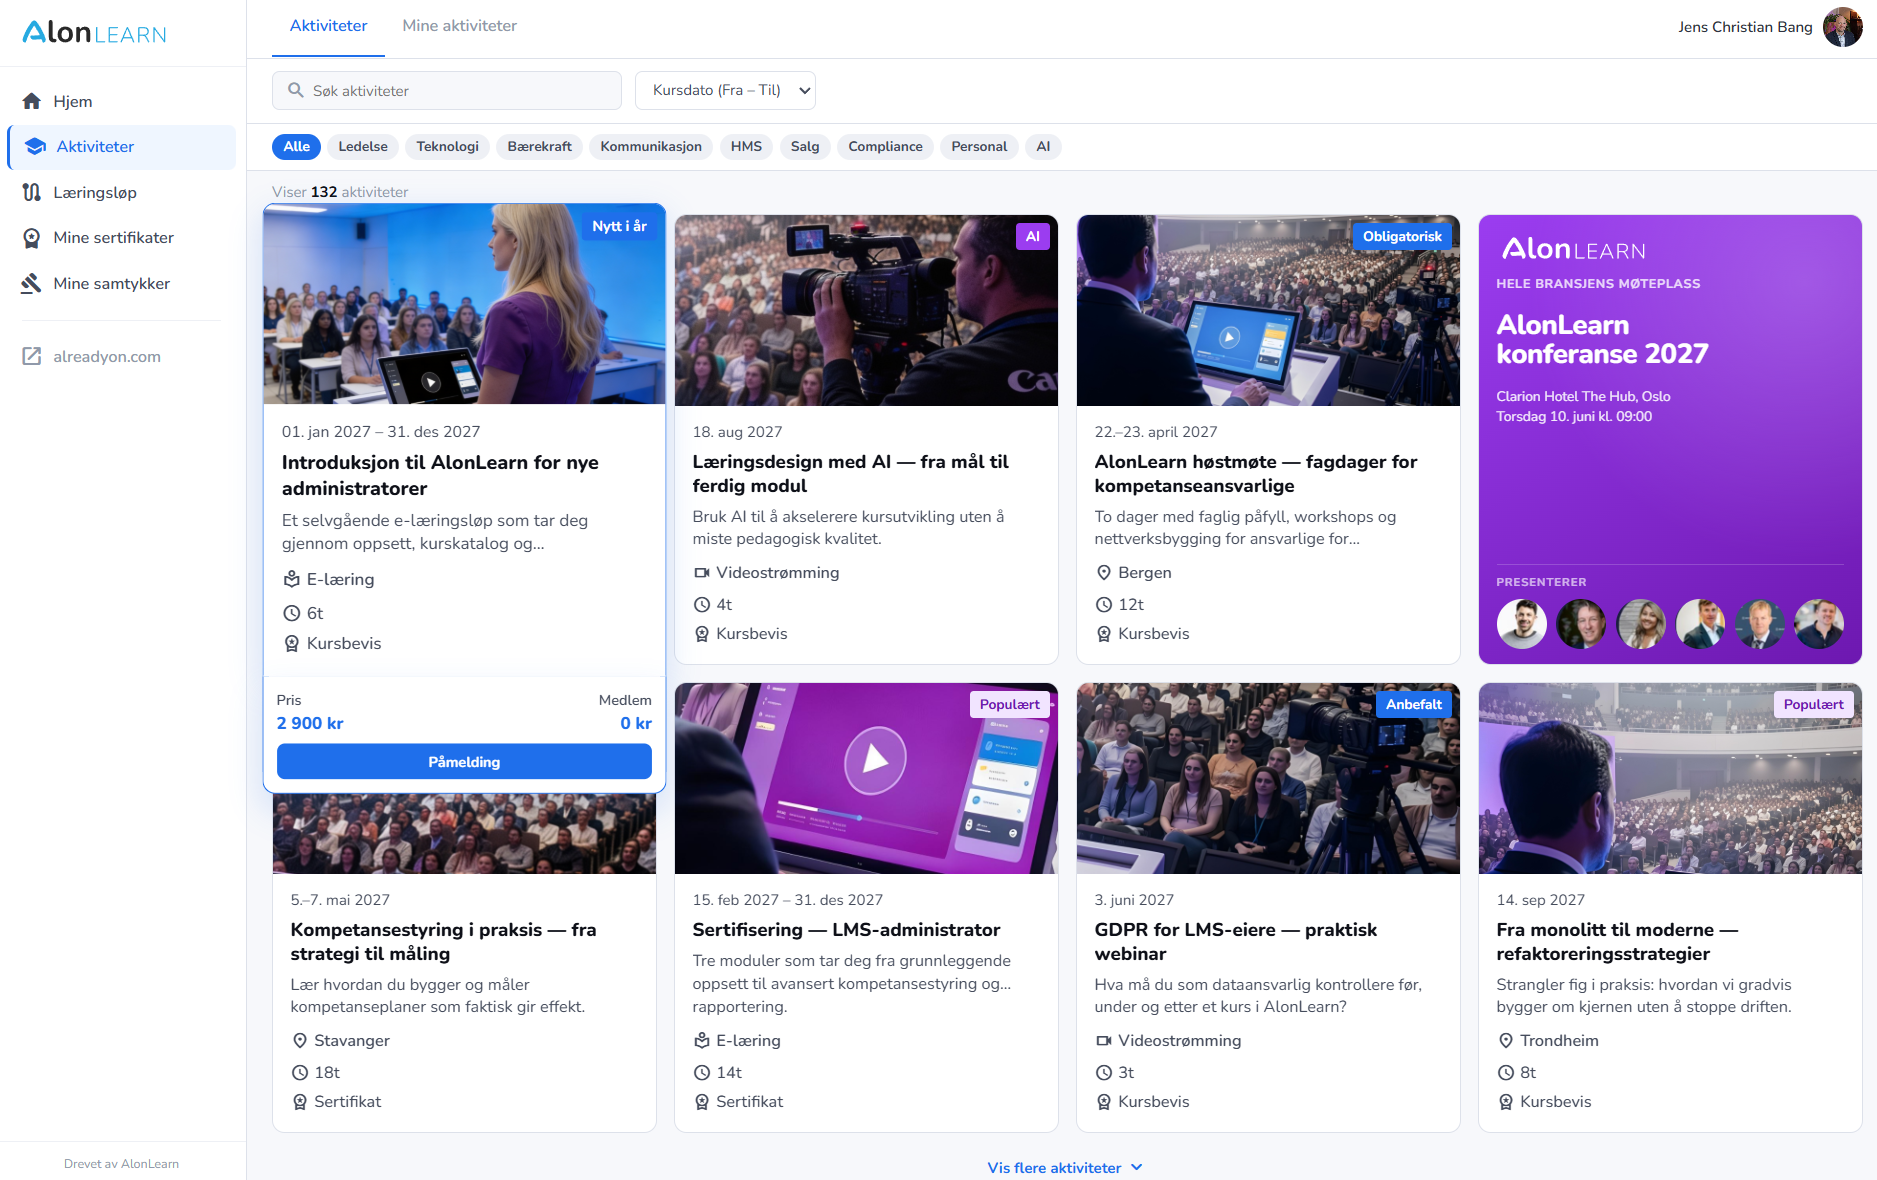This screenshot has width=1877, height=1180.
Task: Click the Kursbevis icon on Introduksjon card
Action: click(x=292, y=644)
